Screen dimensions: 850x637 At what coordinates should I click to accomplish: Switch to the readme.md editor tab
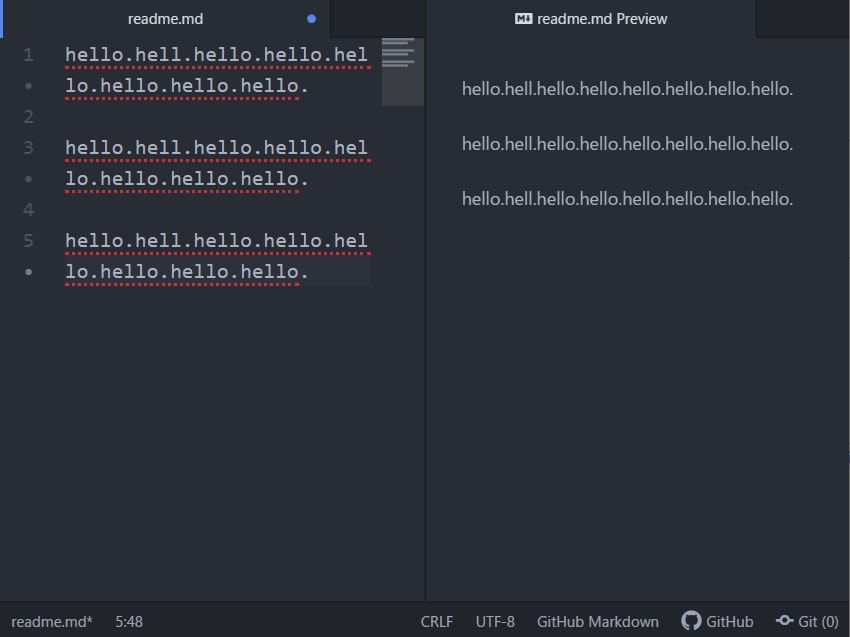click(165, 19)
